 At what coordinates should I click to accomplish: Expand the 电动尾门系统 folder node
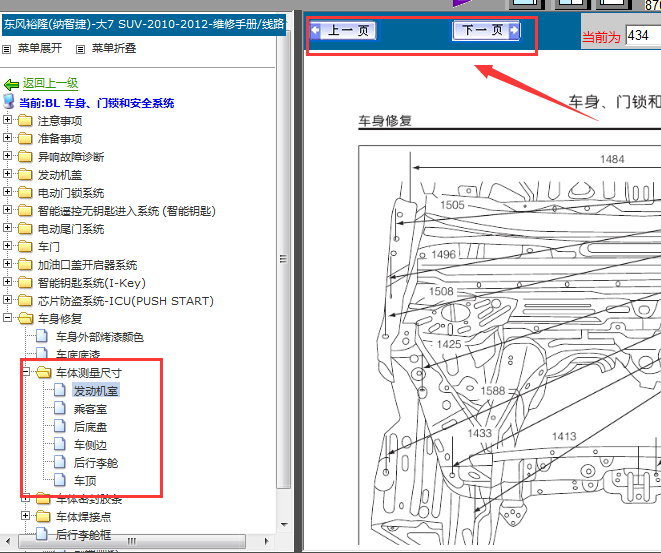[x=7, y=228]
